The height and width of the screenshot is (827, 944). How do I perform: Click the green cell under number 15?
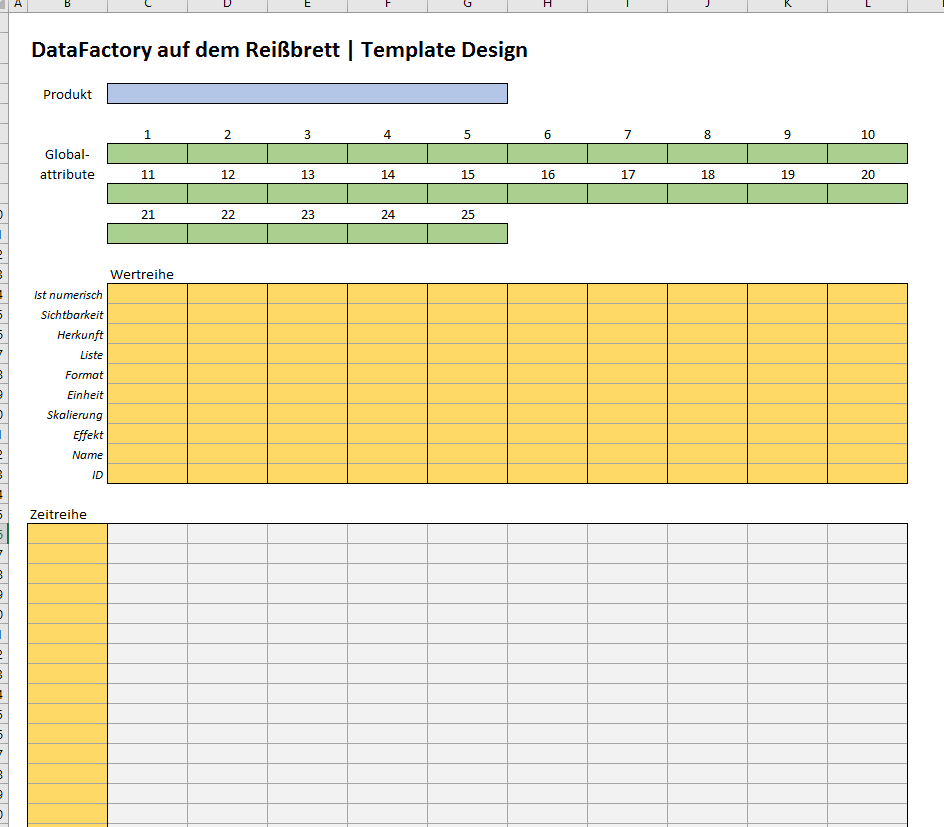(x=467, y=194)
